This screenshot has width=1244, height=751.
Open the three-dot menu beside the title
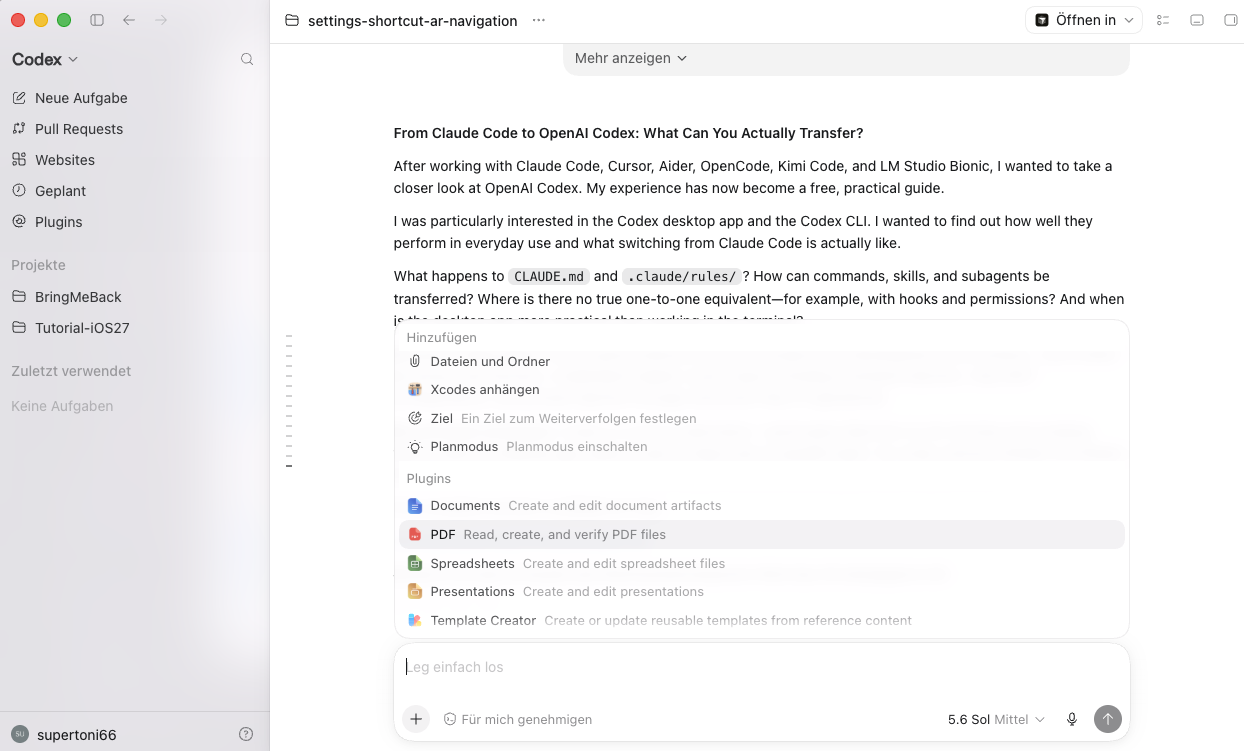(539, 20)
